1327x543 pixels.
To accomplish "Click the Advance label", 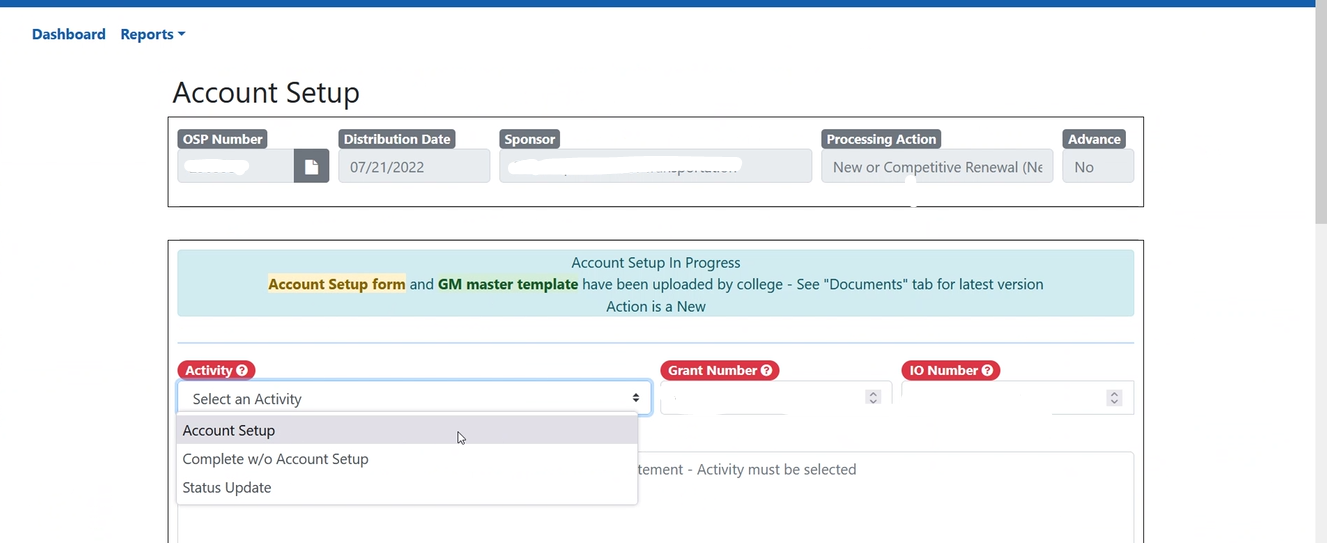I will click(x=1094, y=139).
